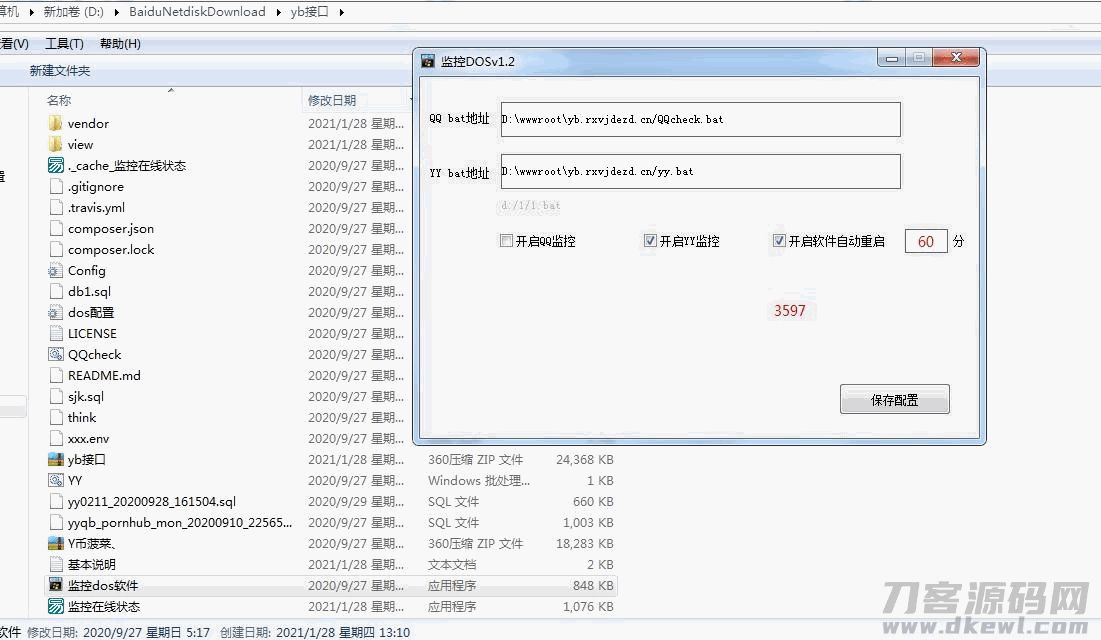Select the 监控在线状态 application icon
The height and width of the screenshot is (640, 1101).
click(x=56, y=607)
